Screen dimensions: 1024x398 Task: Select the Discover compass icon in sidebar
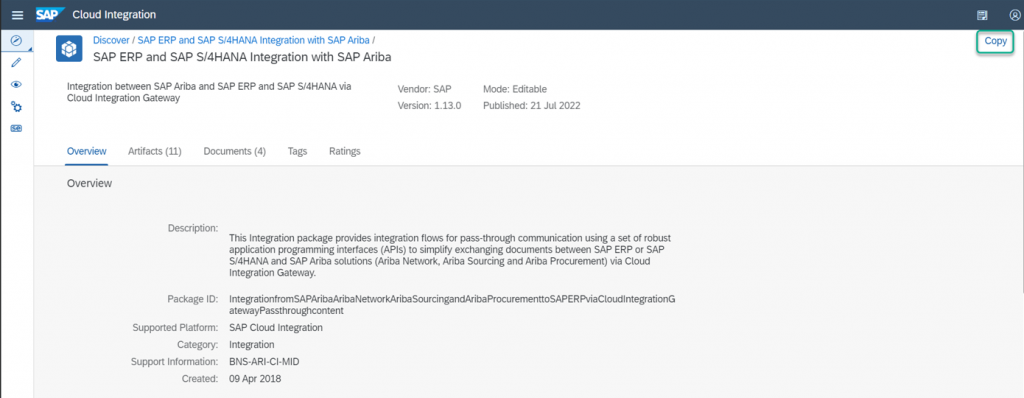tap(17, 41)
